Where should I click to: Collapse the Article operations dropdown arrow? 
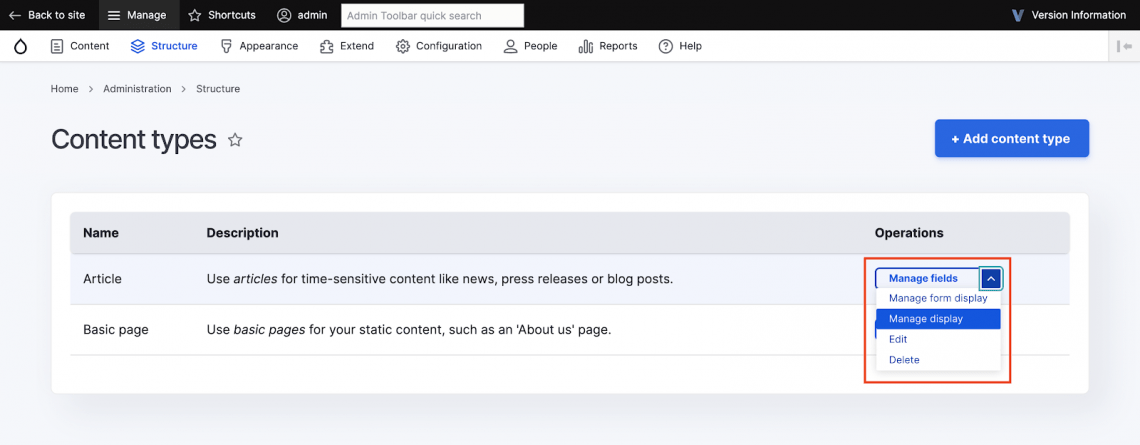(990, 279)
